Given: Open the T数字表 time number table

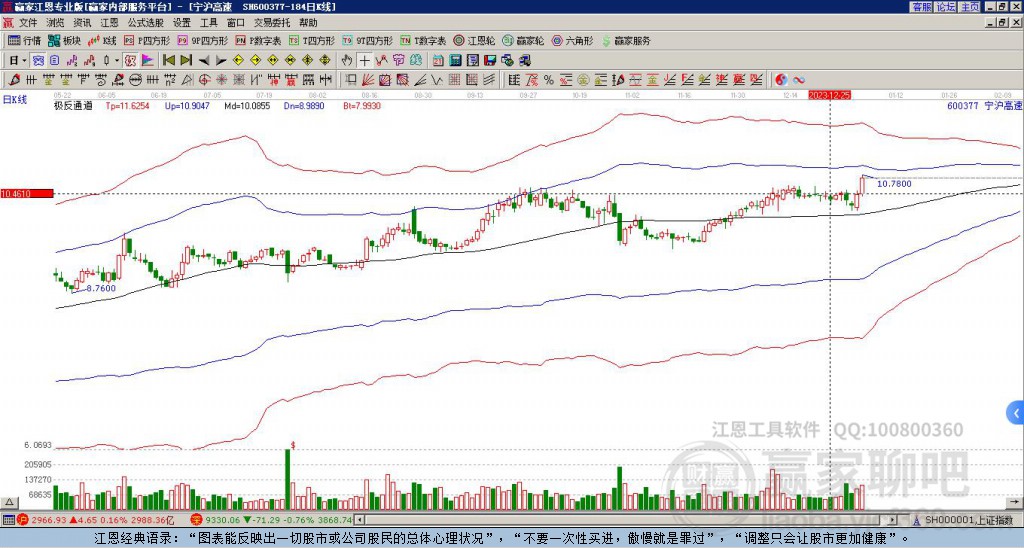Looking at the screenshot, I should click(x=423, y=40).
